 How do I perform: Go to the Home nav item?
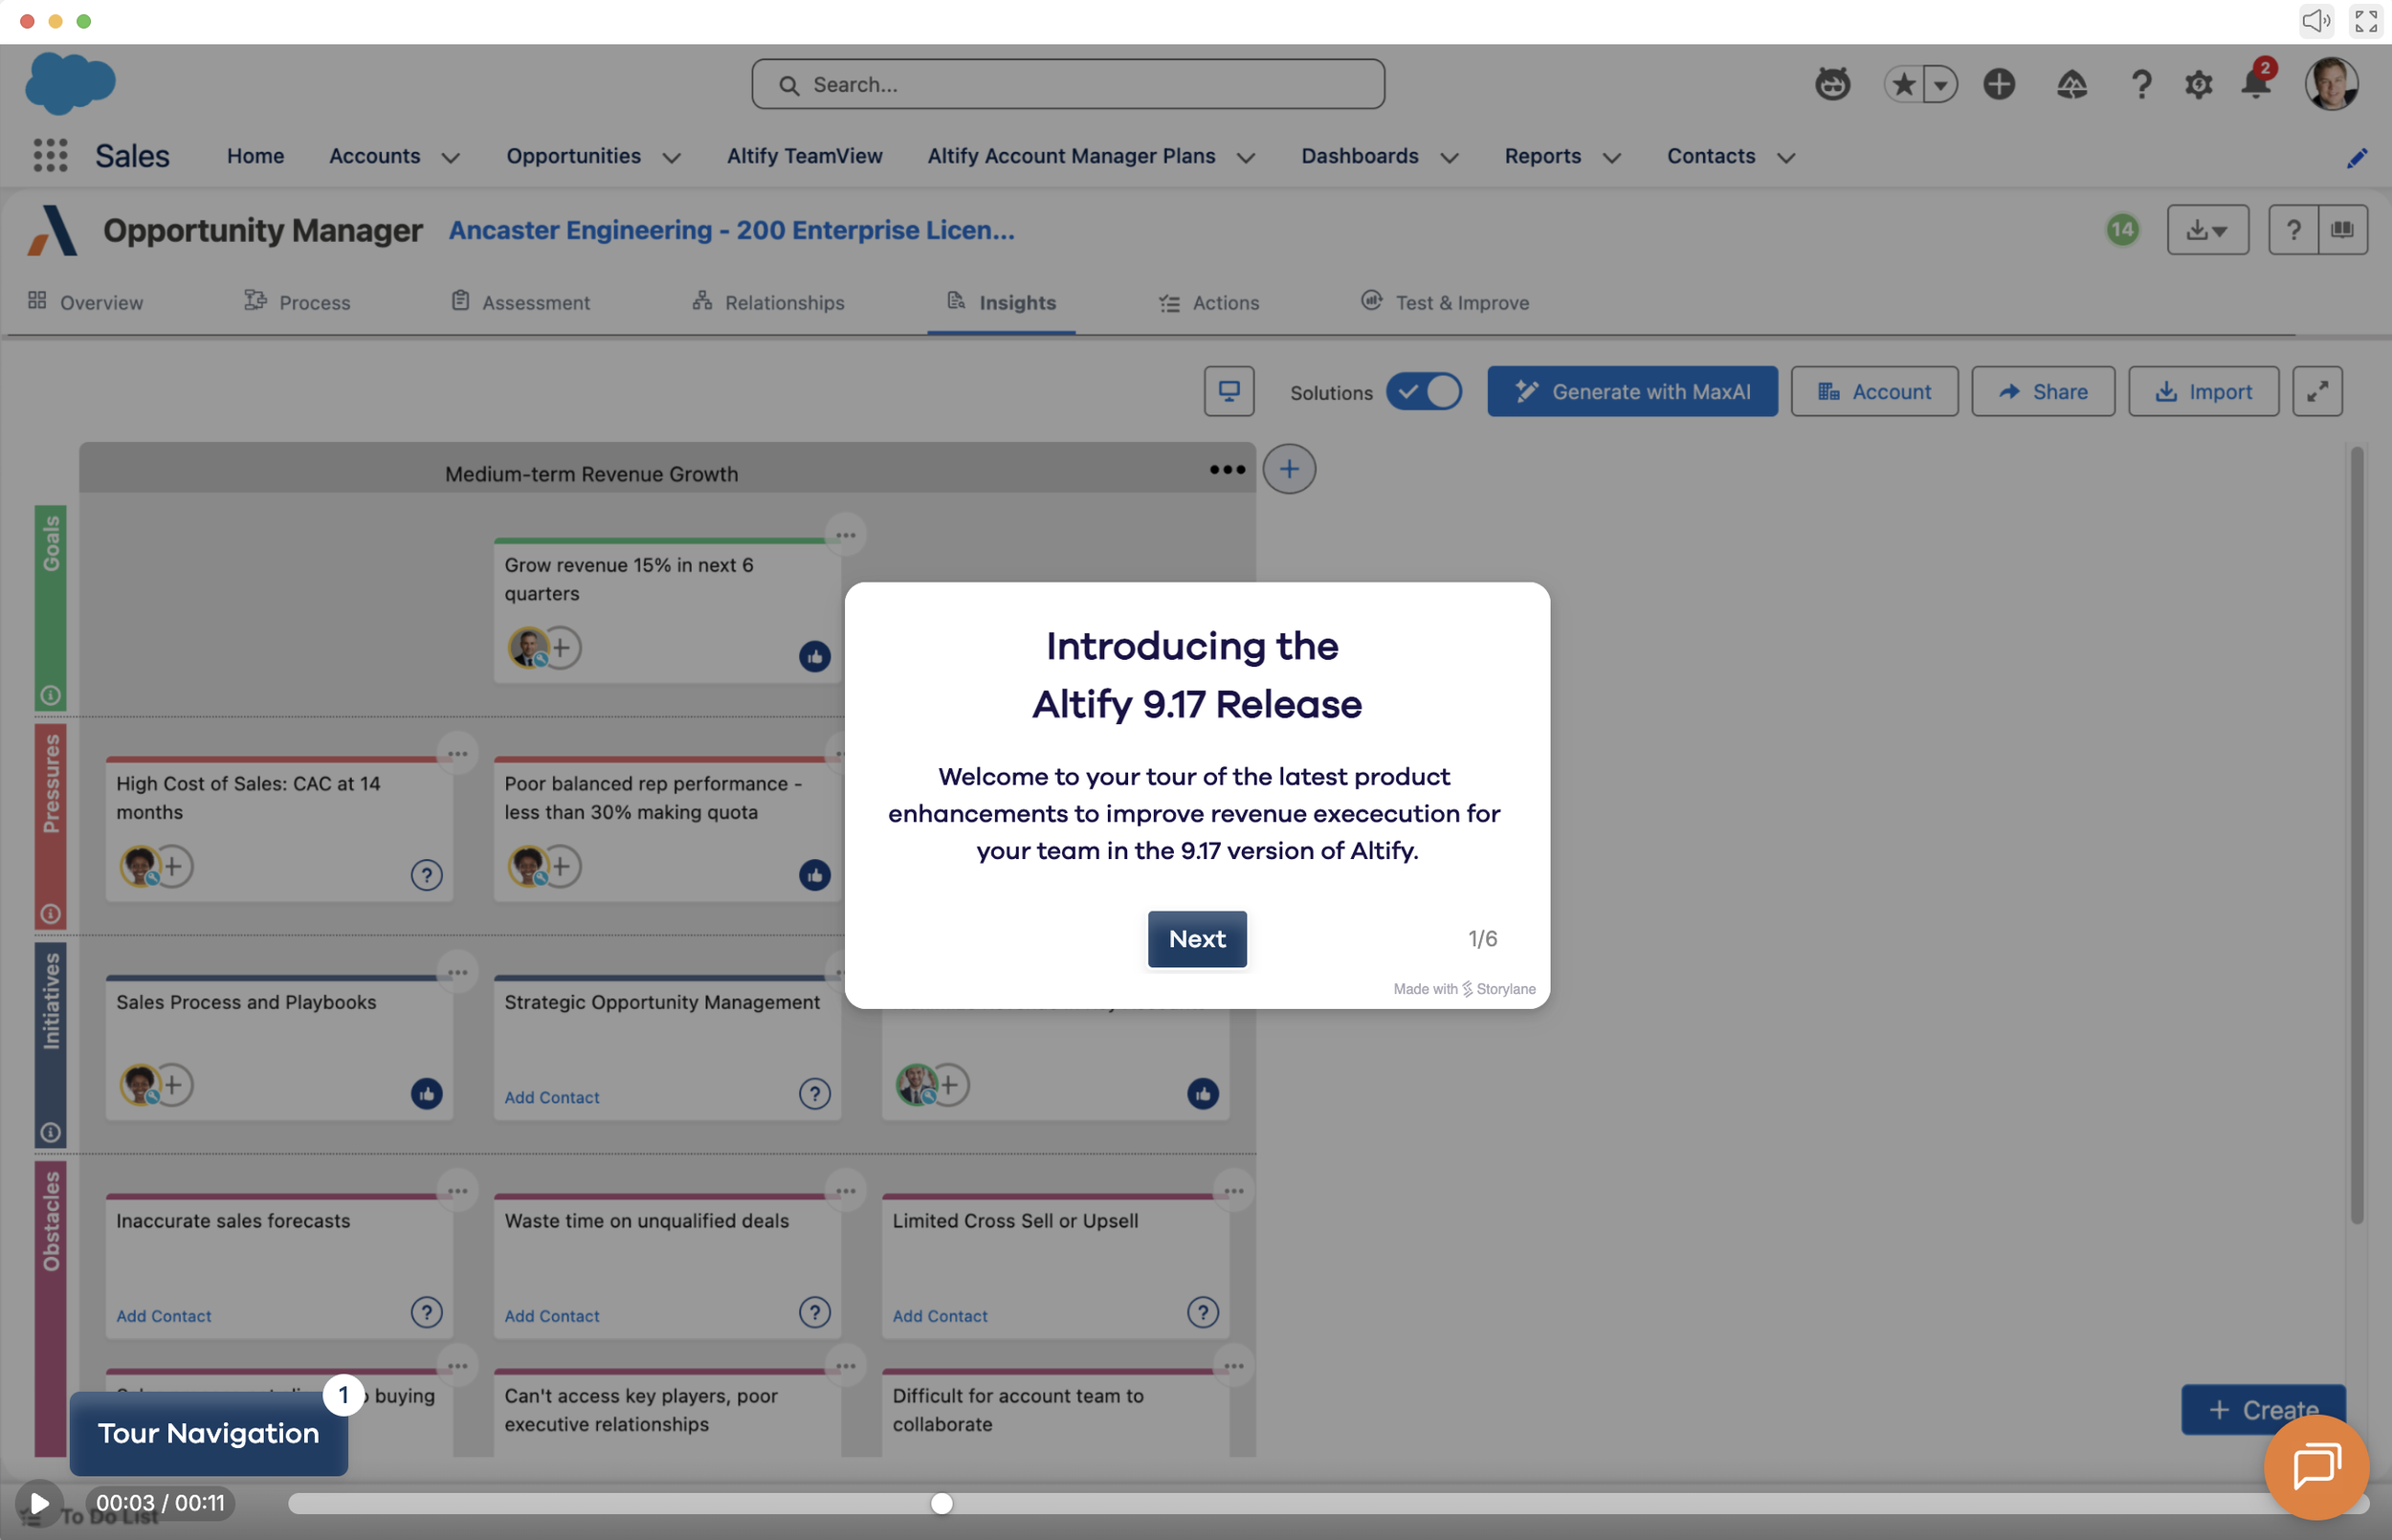[x=255, y=156]
